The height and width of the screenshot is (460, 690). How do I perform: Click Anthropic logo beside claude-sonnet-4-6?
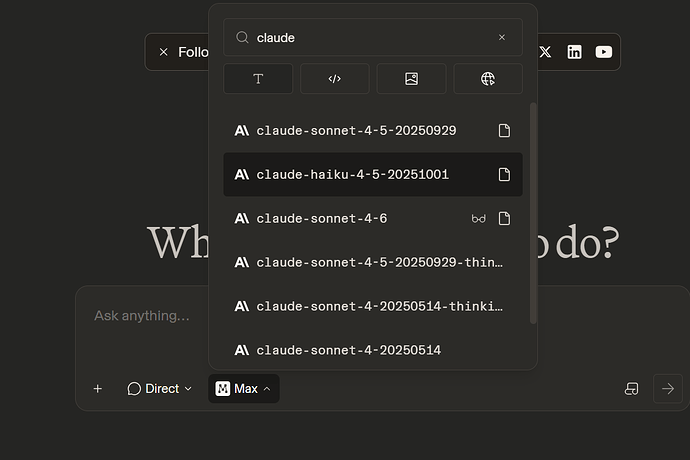point(242,218)
